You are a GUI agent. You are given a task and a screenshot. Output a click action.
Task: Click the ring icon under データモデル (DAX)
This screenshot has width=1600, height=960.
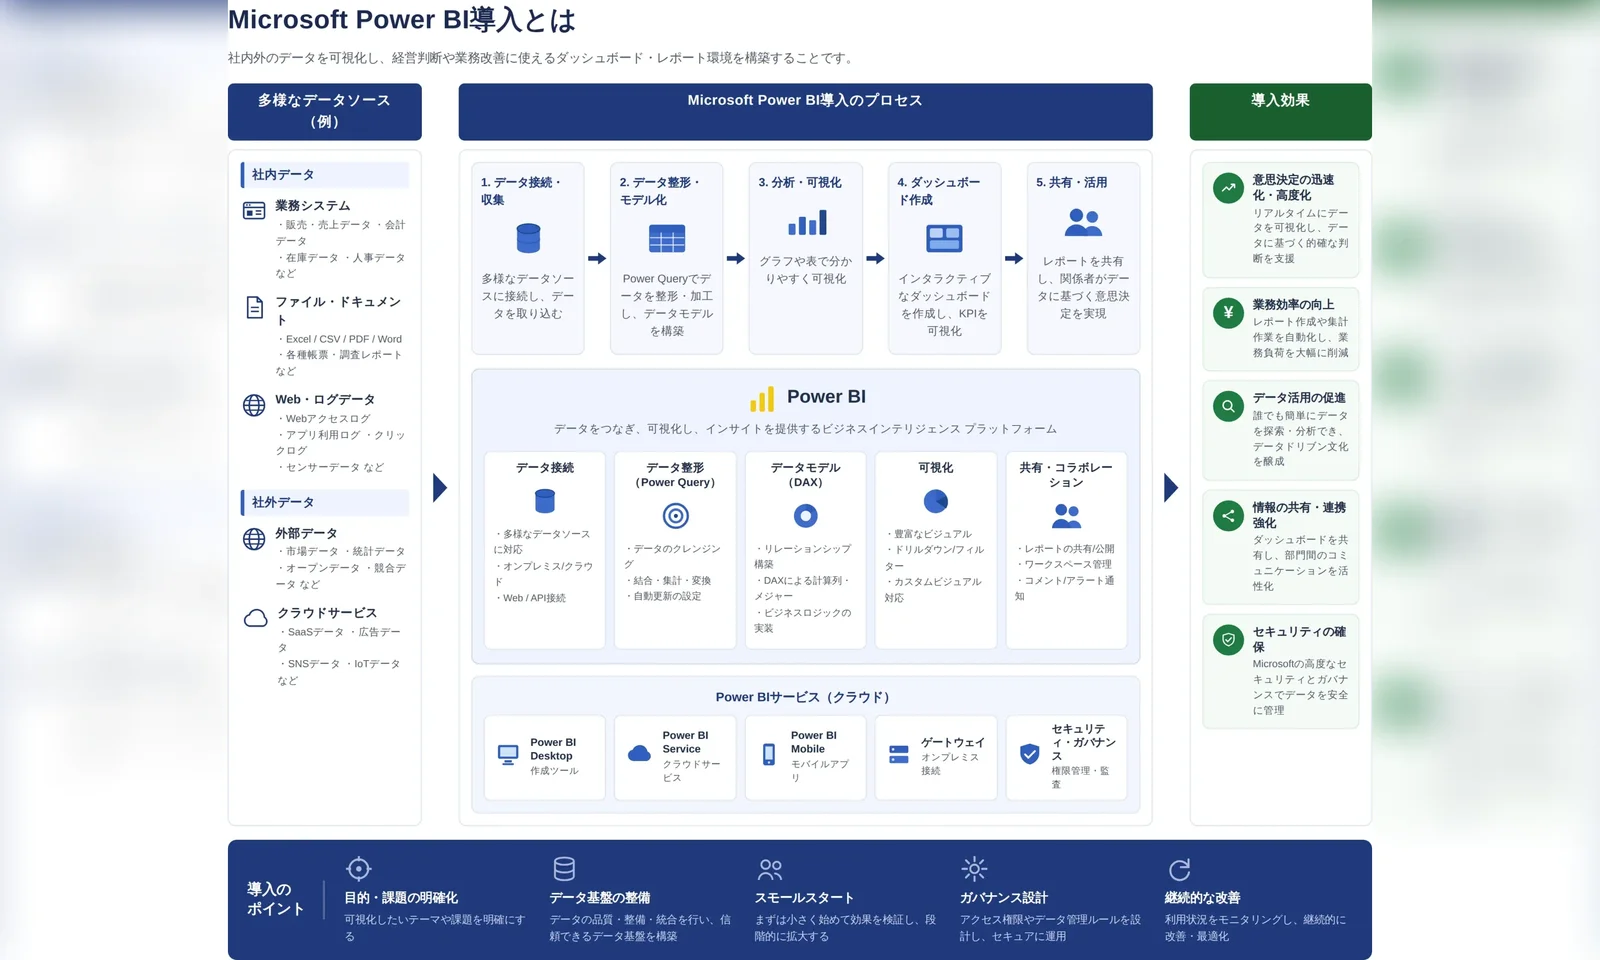pos(806,516)
